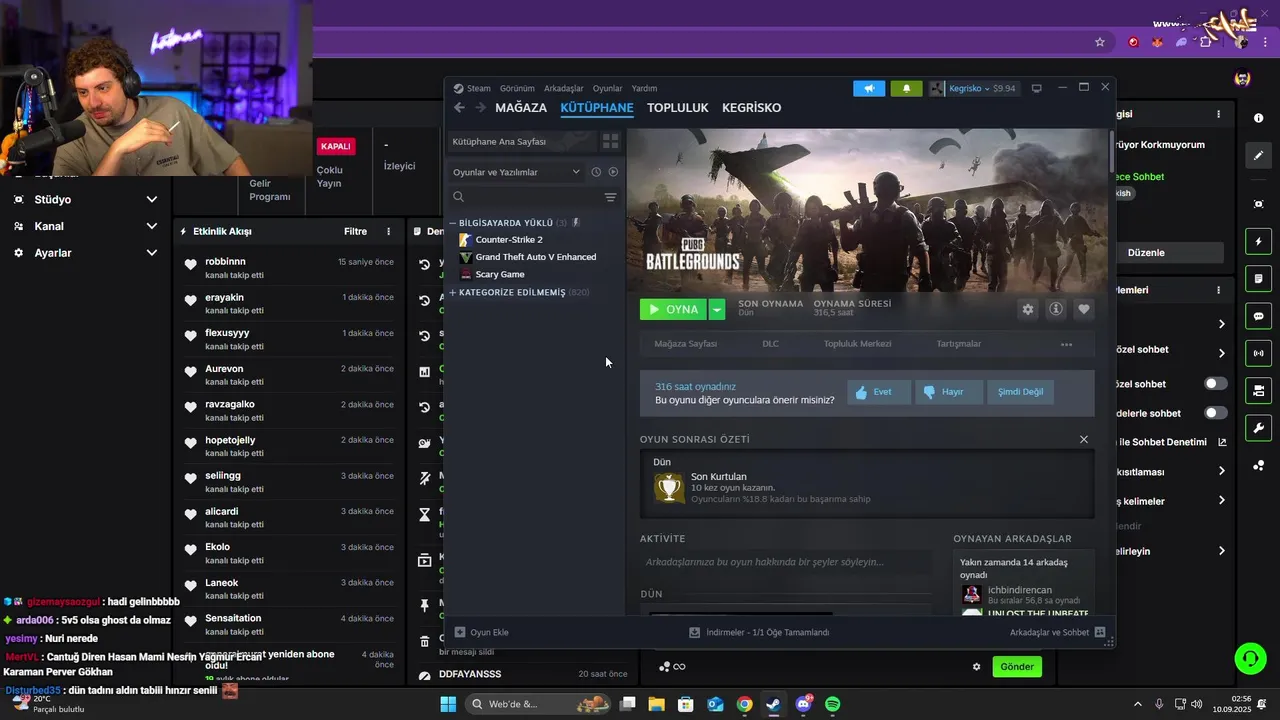Click the pencil edit icon in Twitch sidebar
The image size is (1280, 720).
click(x=1258, y=155)
